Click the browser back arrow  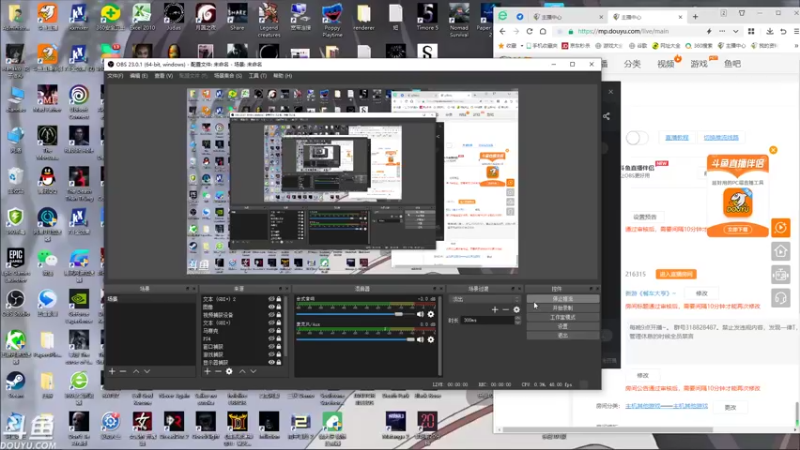503,31
